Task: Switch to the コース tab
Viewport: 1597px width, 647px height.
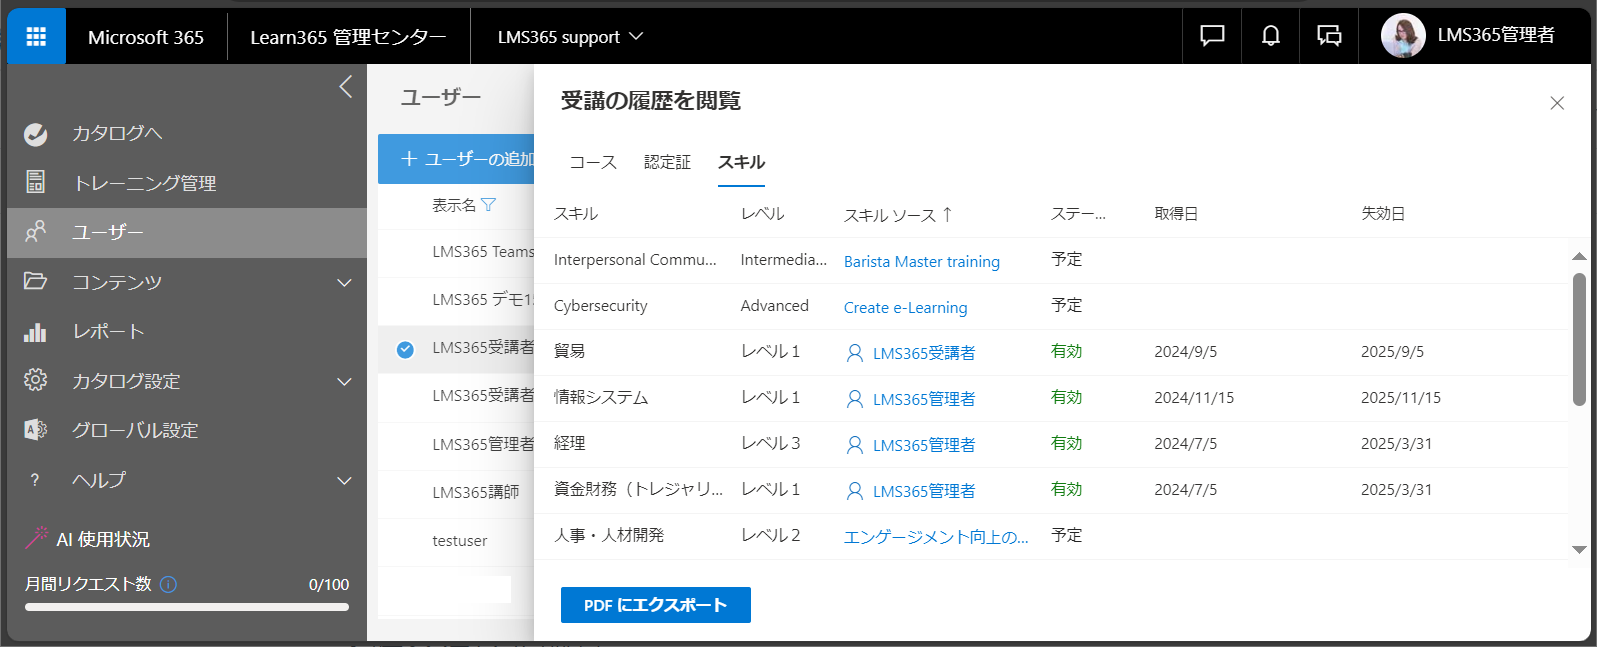Action: pyautogui.click(x=593, y=162)
